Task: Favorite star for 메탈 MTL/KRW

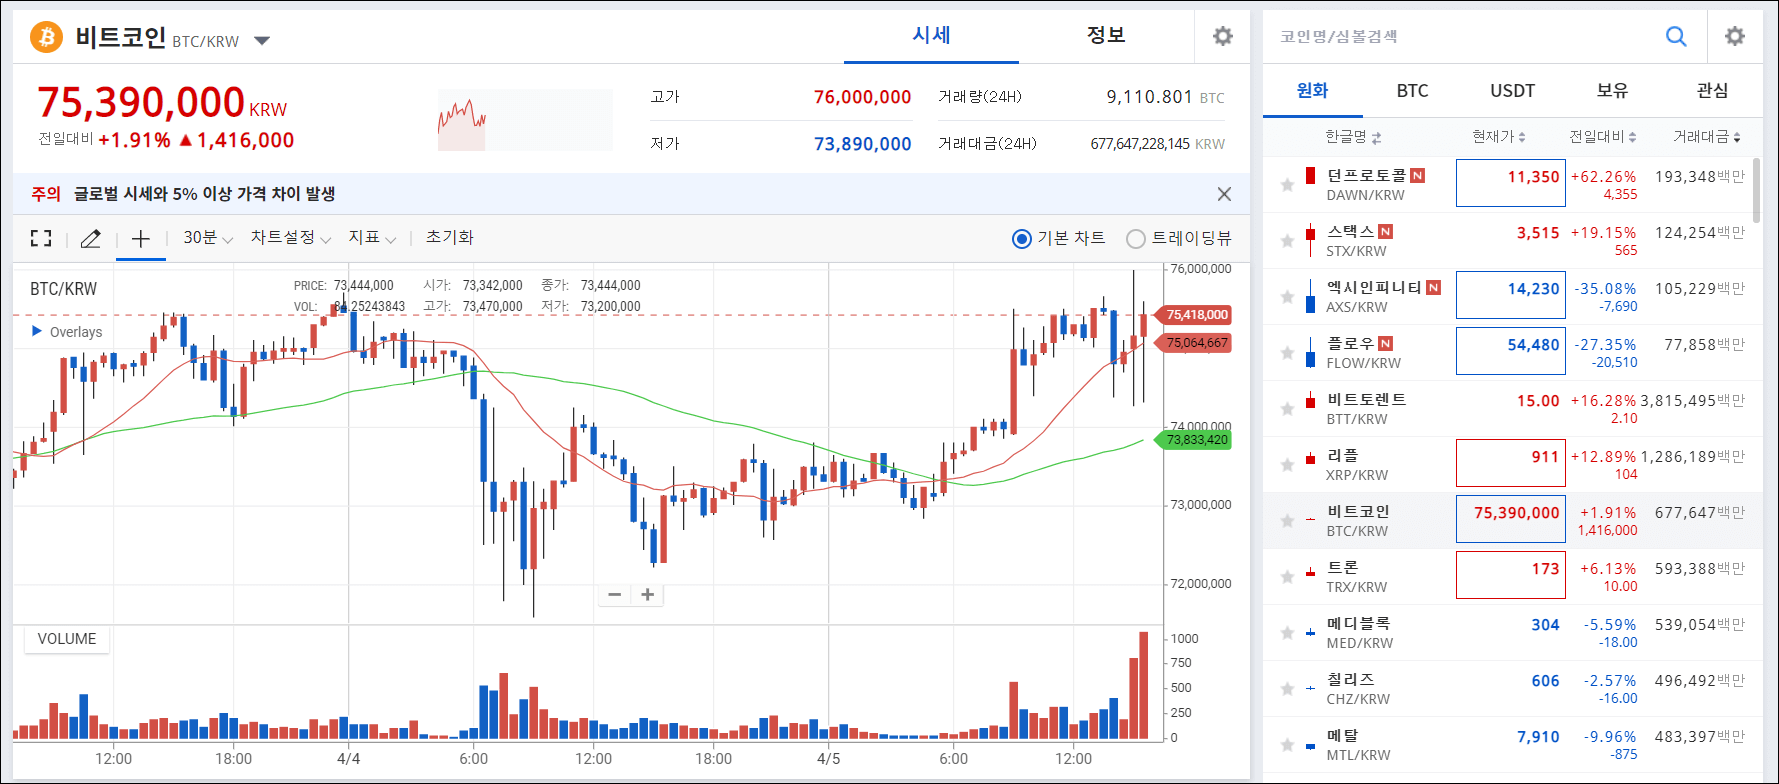Action: (1287, 745)
